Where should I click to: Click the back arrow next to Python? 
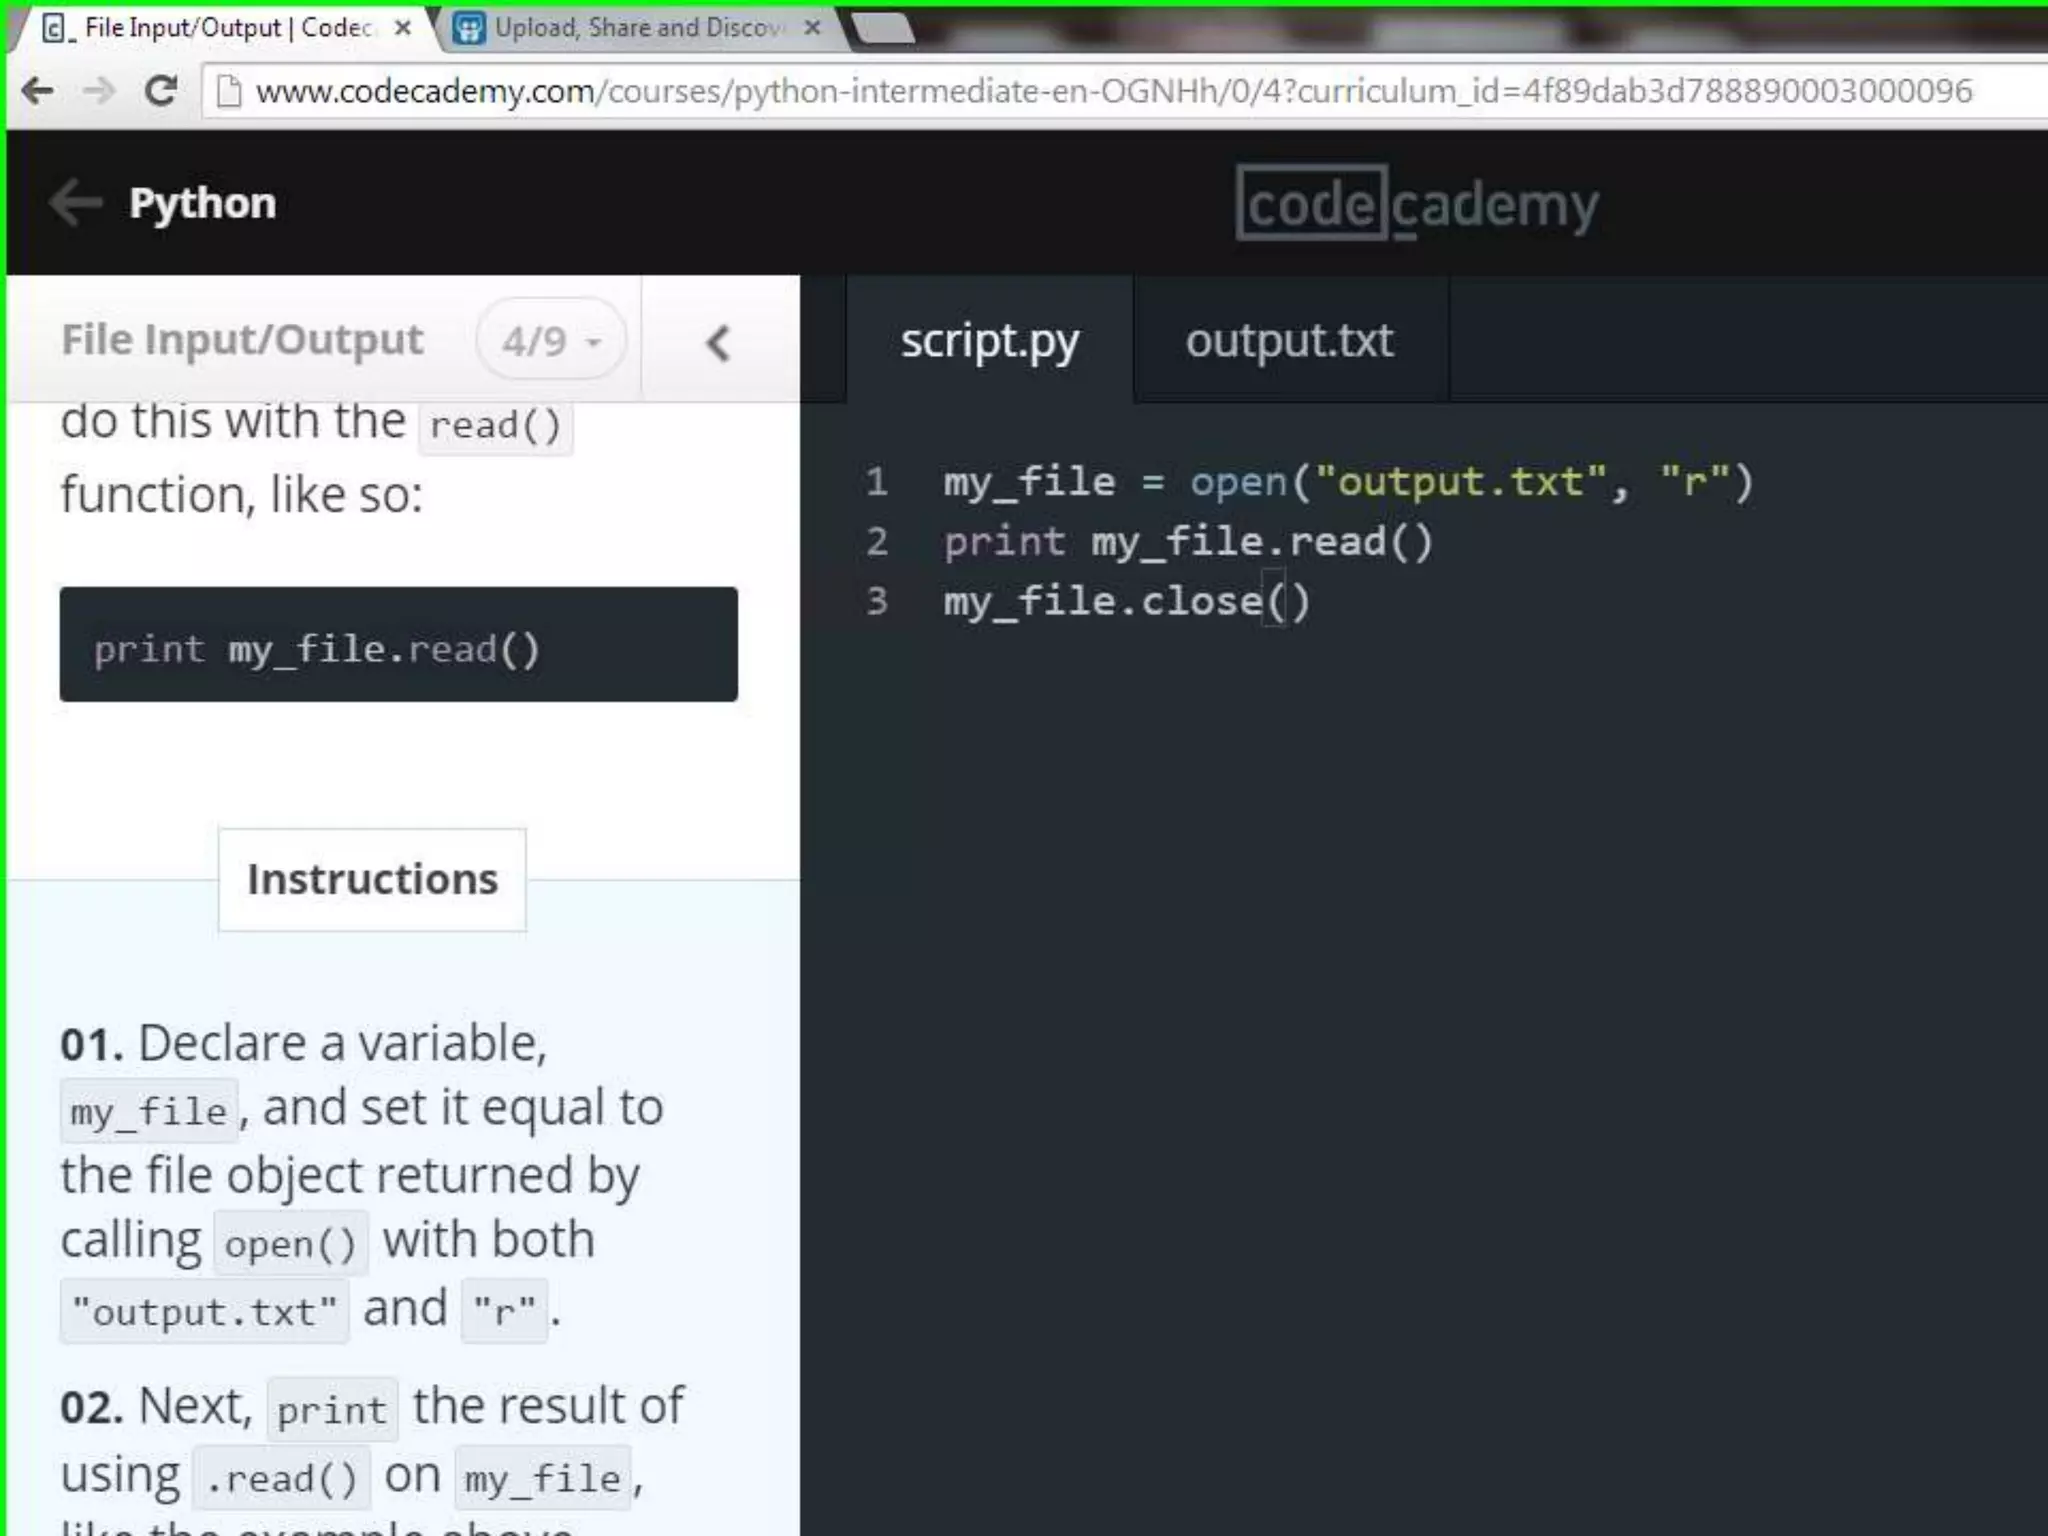(76, 203)
